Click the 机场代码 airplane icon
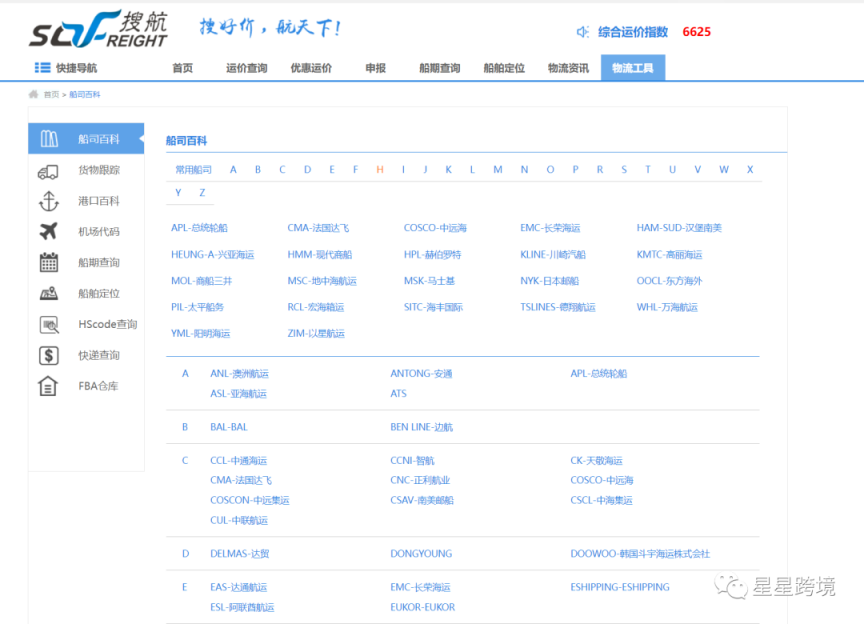The width and height of the screenshot is (864, 624). 48,231
